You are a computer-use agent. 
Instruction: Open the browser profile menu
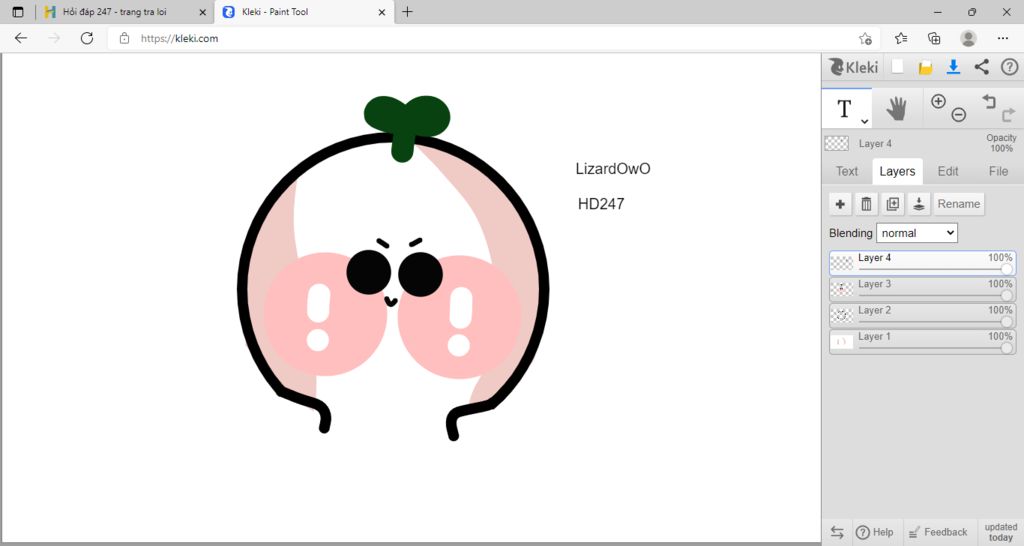(x=968, y=39)
